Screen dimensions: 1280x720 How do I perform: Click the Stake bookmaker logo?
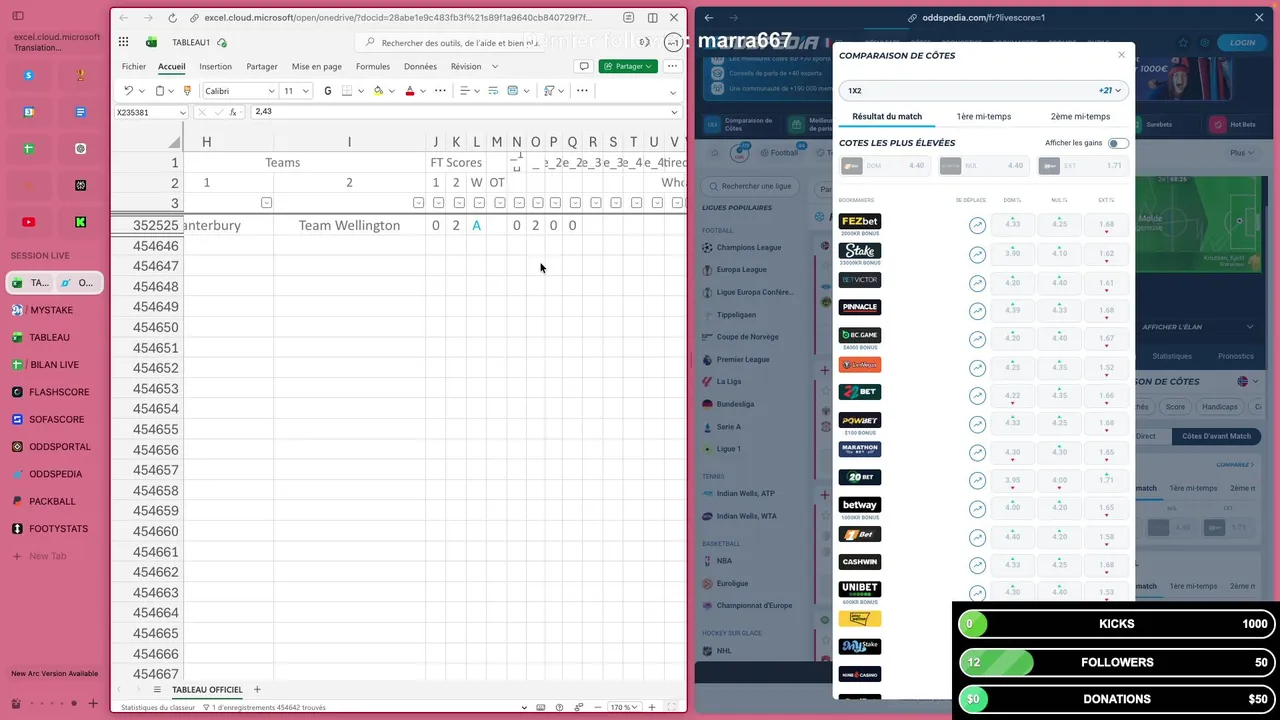pos(860,251)
